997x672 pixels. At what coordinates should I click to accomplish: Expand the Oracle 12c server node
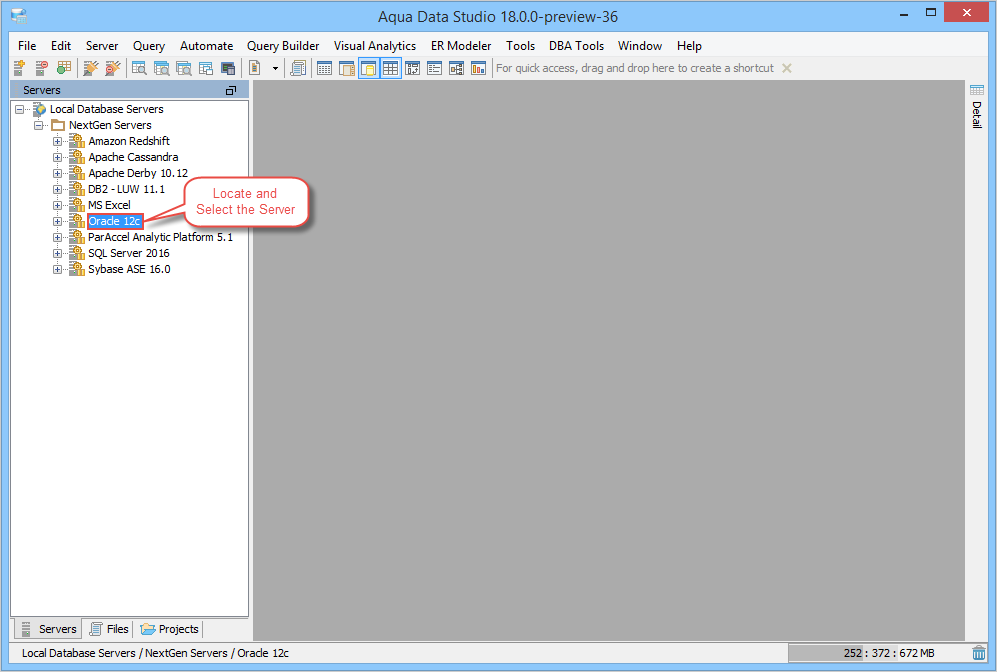pyautogui.click(x=57, y=221)
